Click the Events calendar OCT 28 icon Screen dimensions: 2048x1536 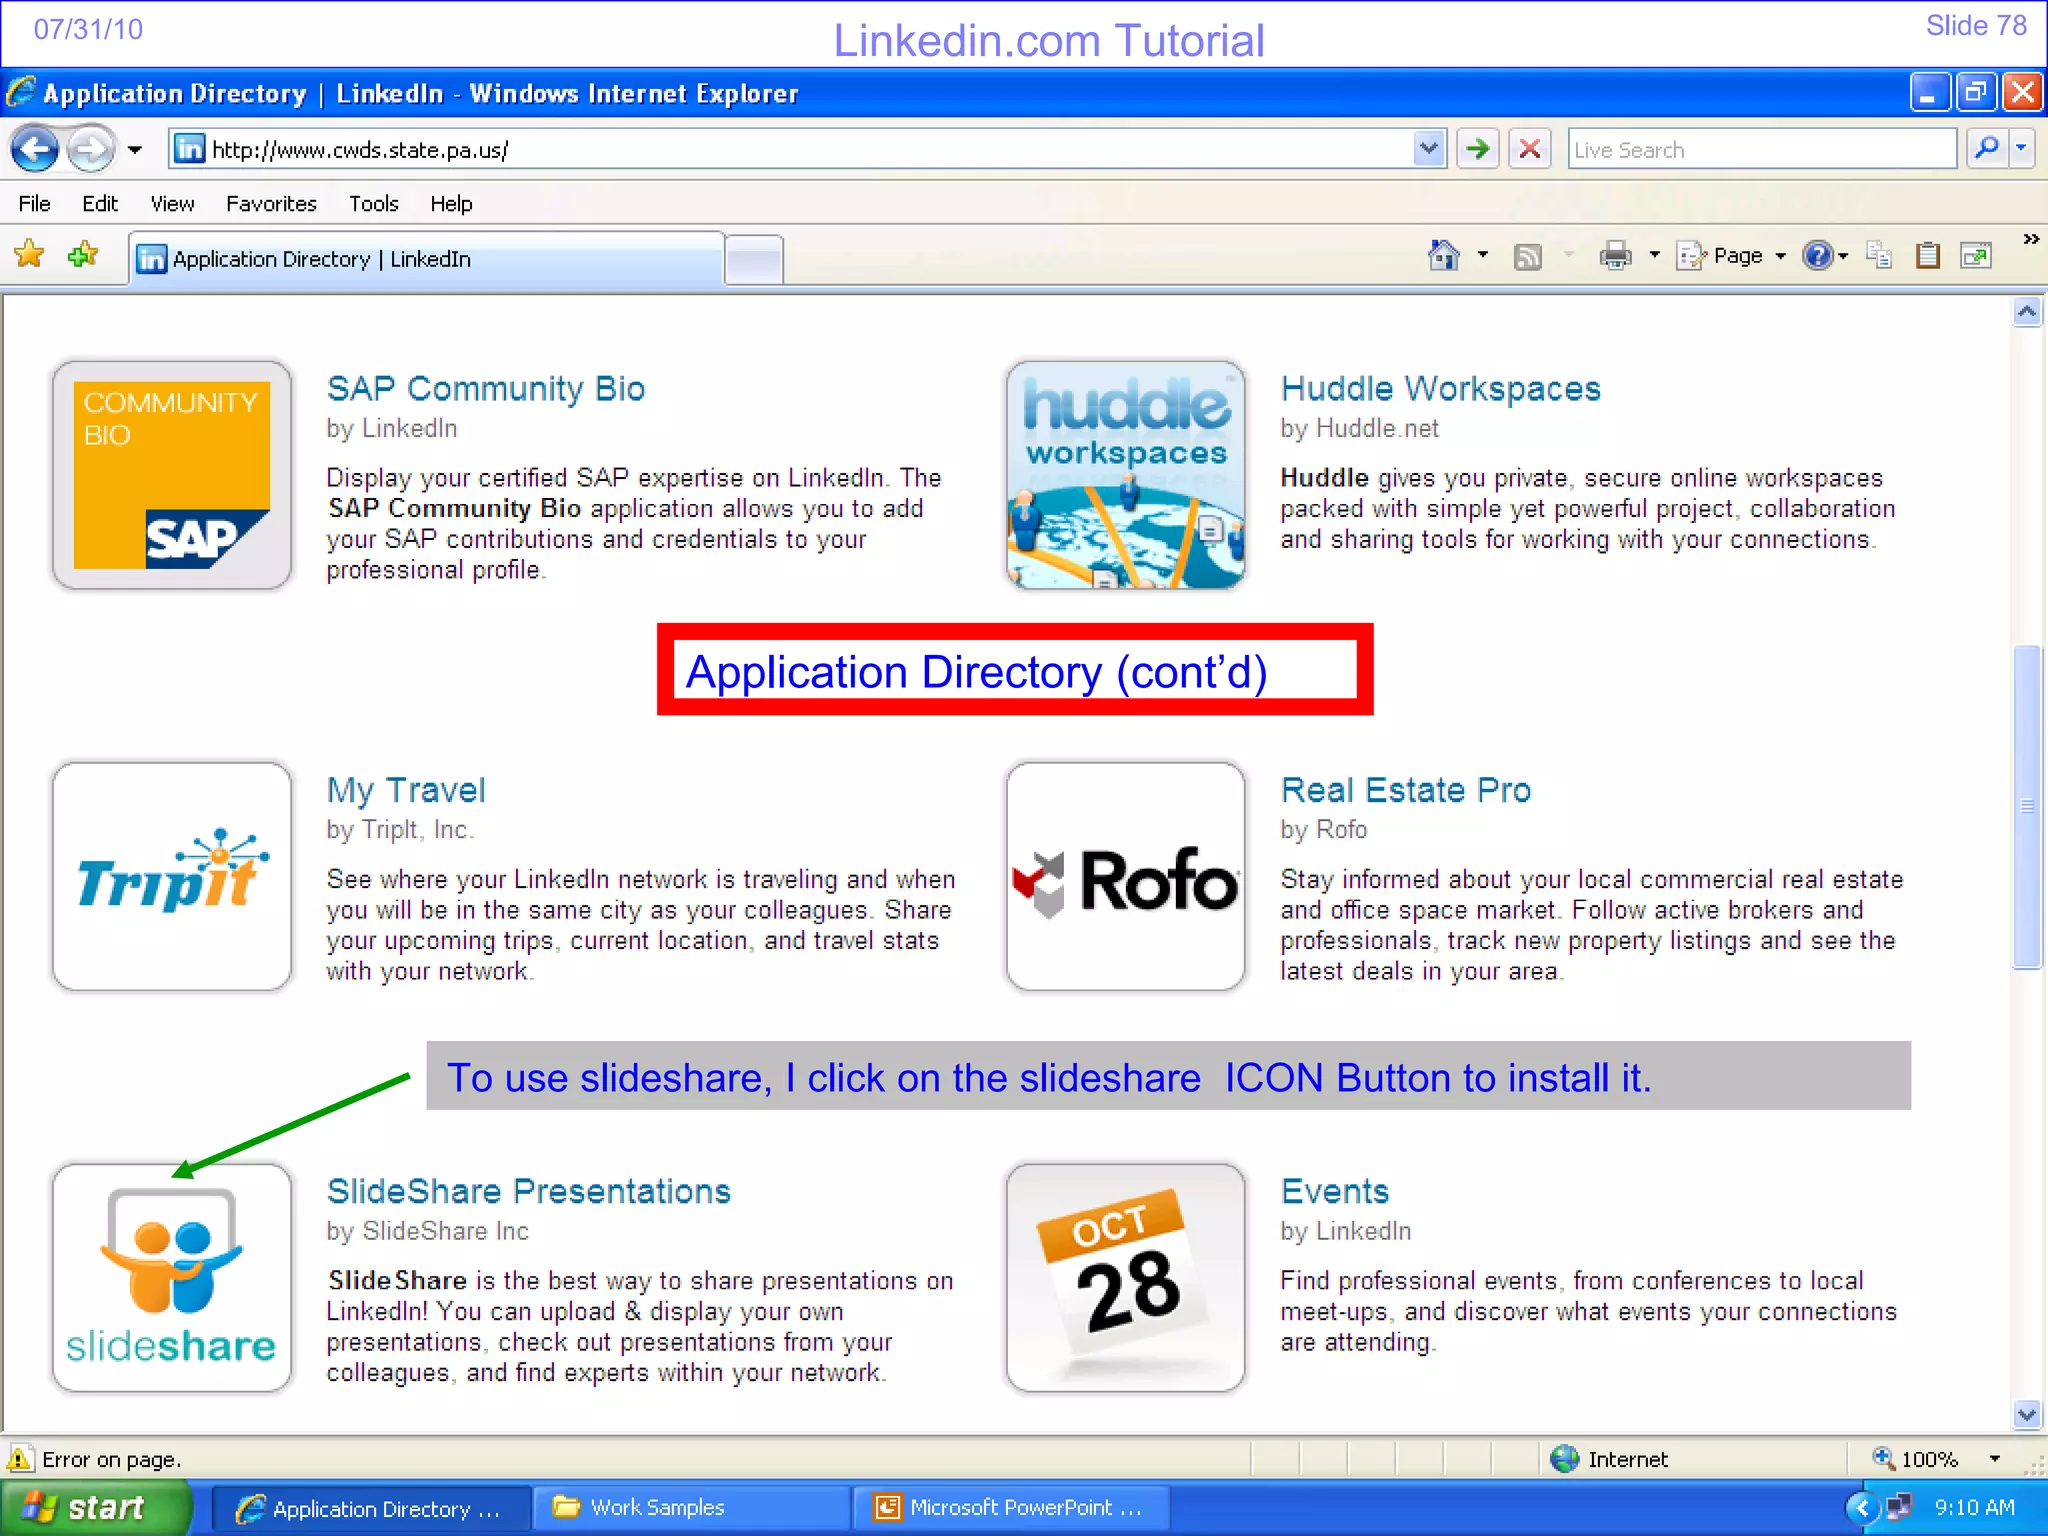click(1126, 1278)
